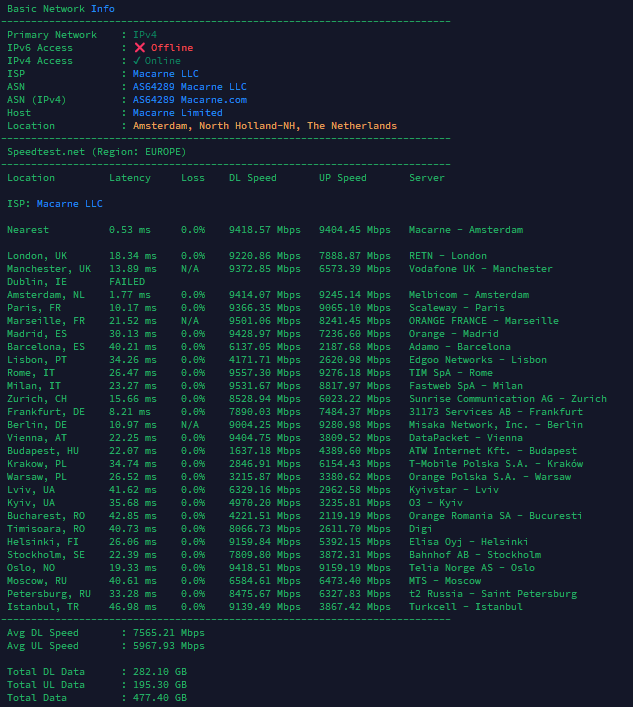The height and width of the screenshot is (707, 633).
Task: Click the Online checkmark icon
Action: coord(137,60)
